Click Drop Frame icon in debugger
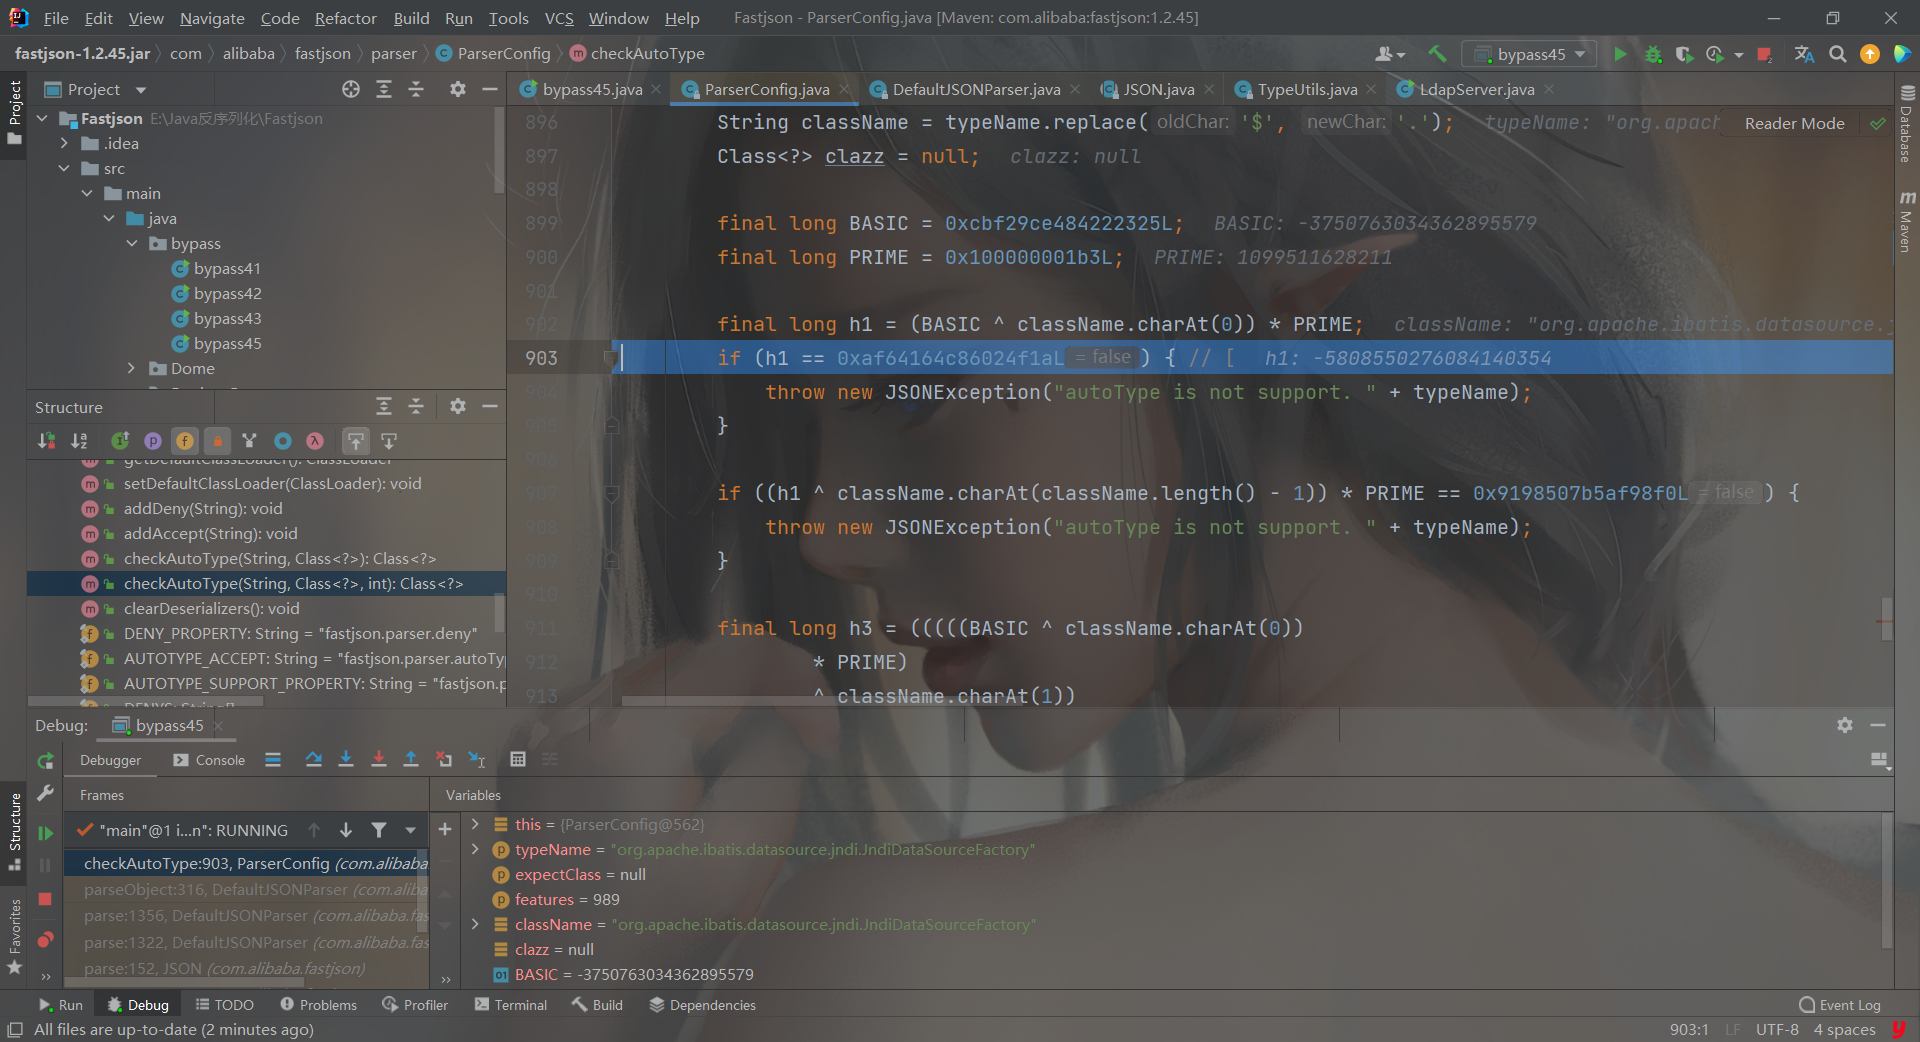The image size is (1920, 1042). coord(444,760)
